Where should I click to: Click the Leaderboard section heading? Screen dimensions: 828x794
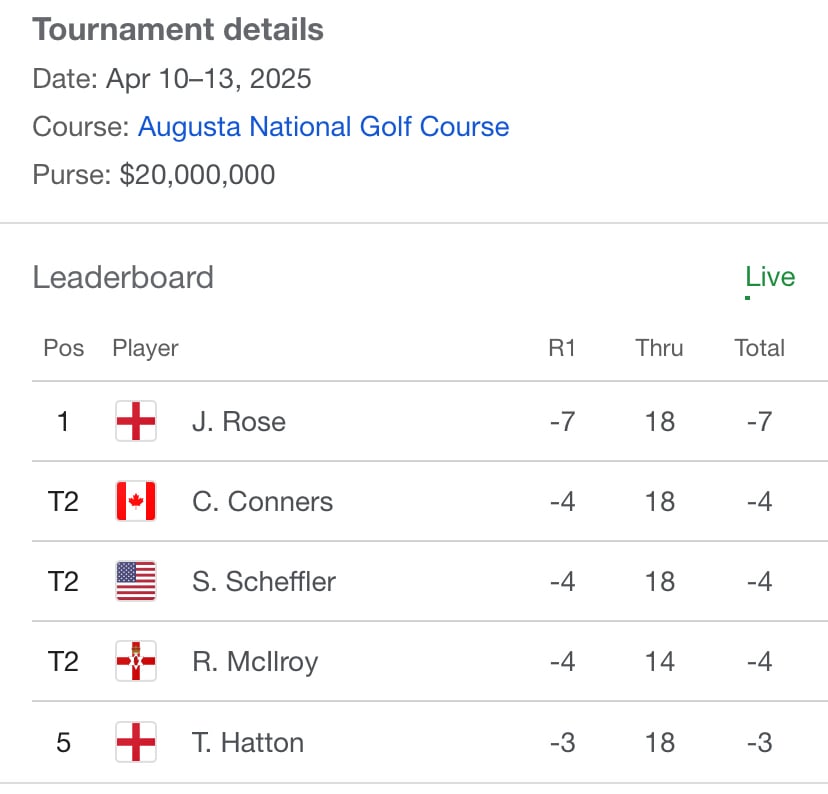coord(123,277)
